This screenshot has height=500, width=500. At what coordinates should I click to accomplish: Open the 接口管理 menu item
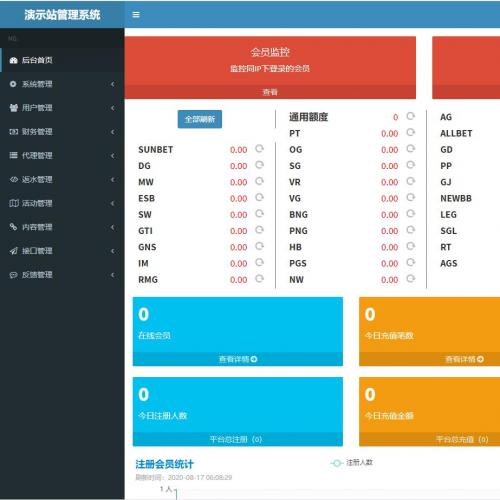pyautogui.click(x=62, y=251)
